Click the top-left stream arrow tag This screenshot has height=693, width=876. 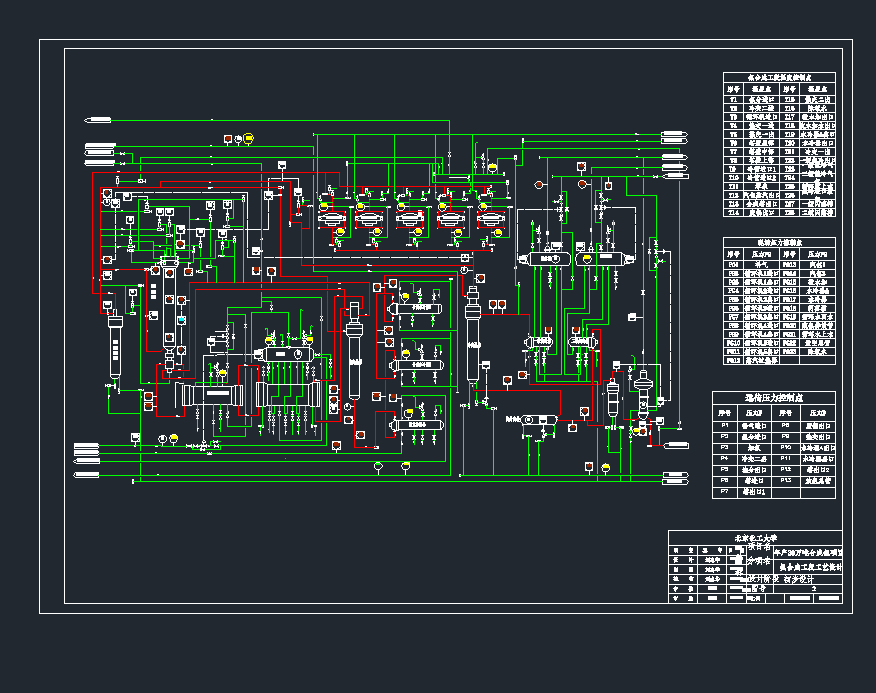[x=97, y=121]
